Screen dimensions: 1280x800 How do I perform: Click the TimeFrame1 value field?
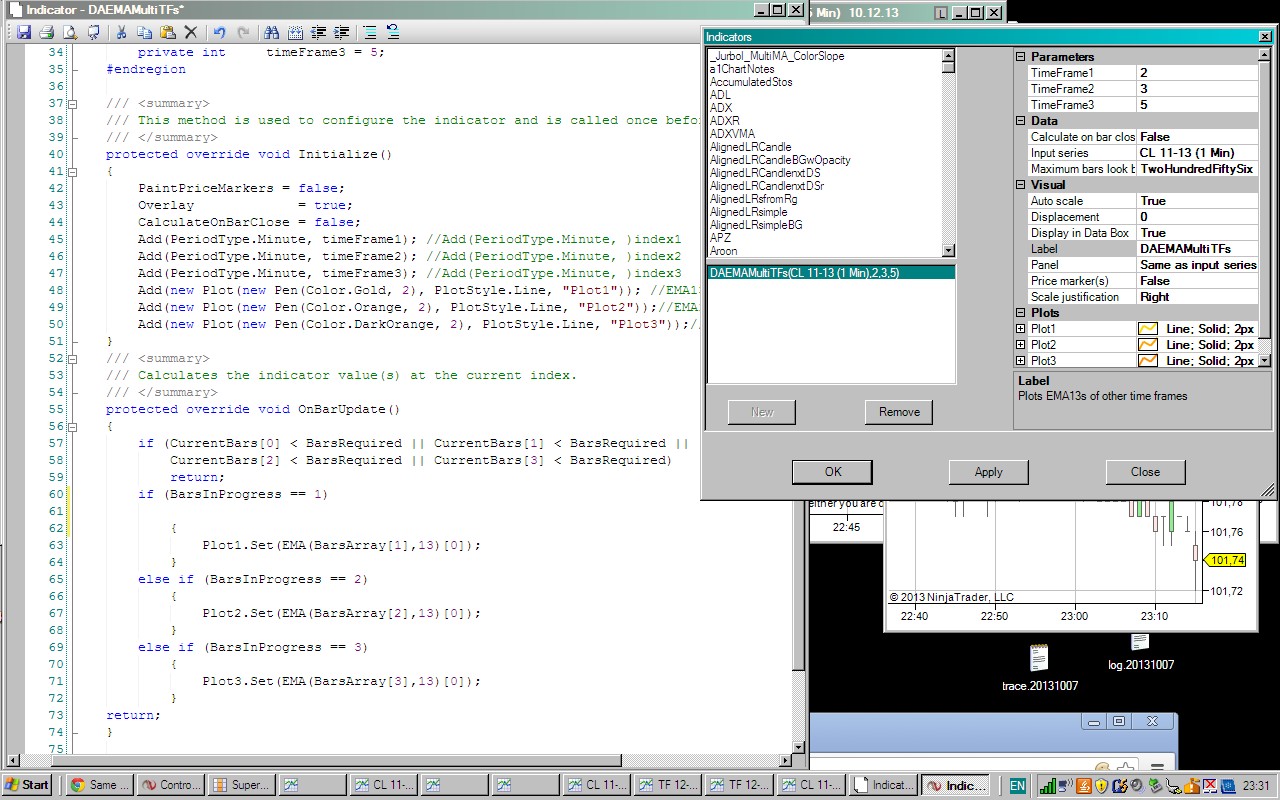[1196, 73]
